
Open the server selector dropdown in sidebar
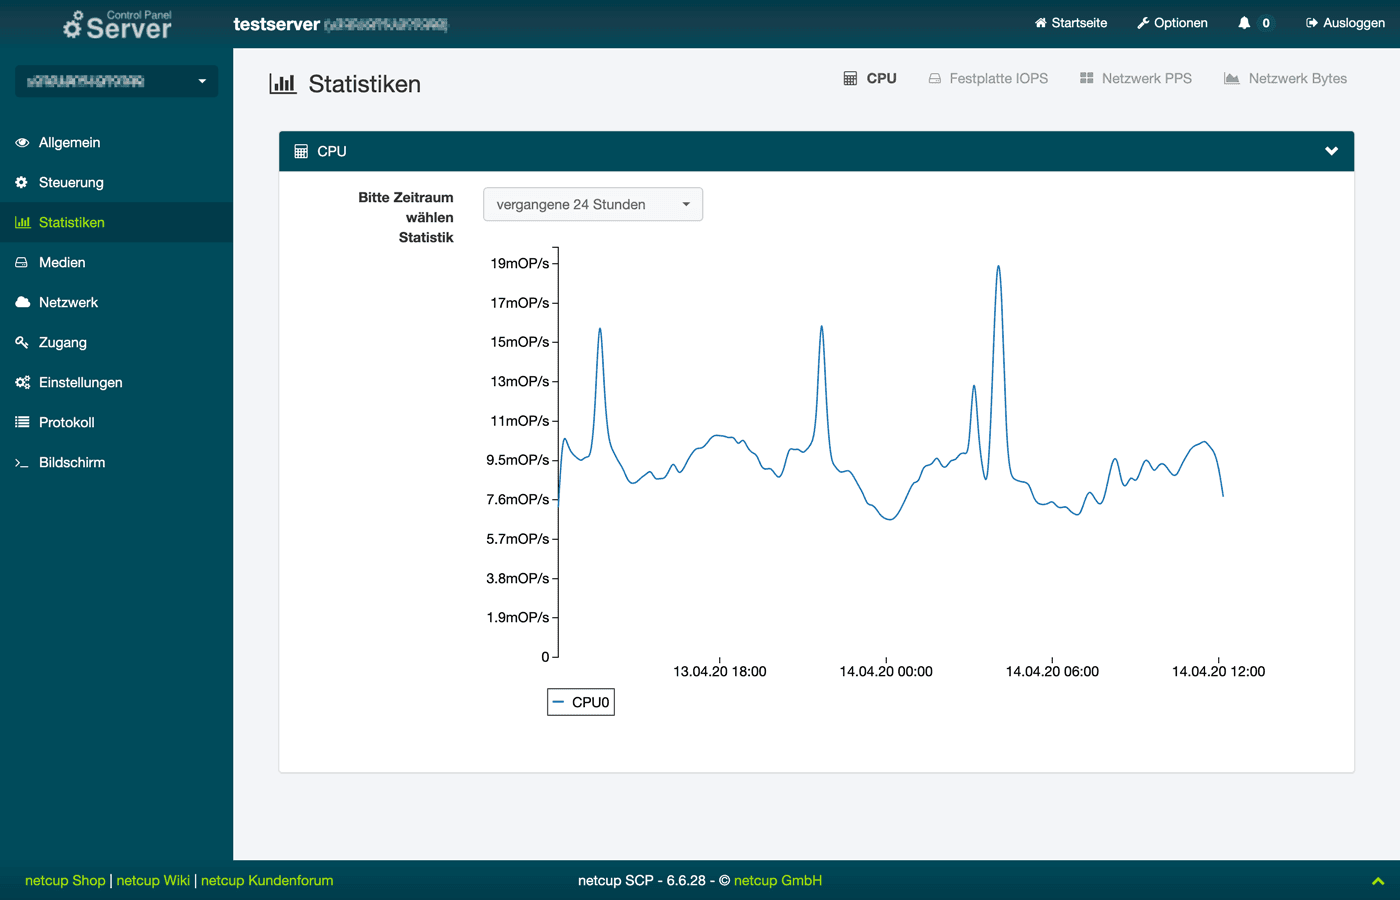(116, 81)
